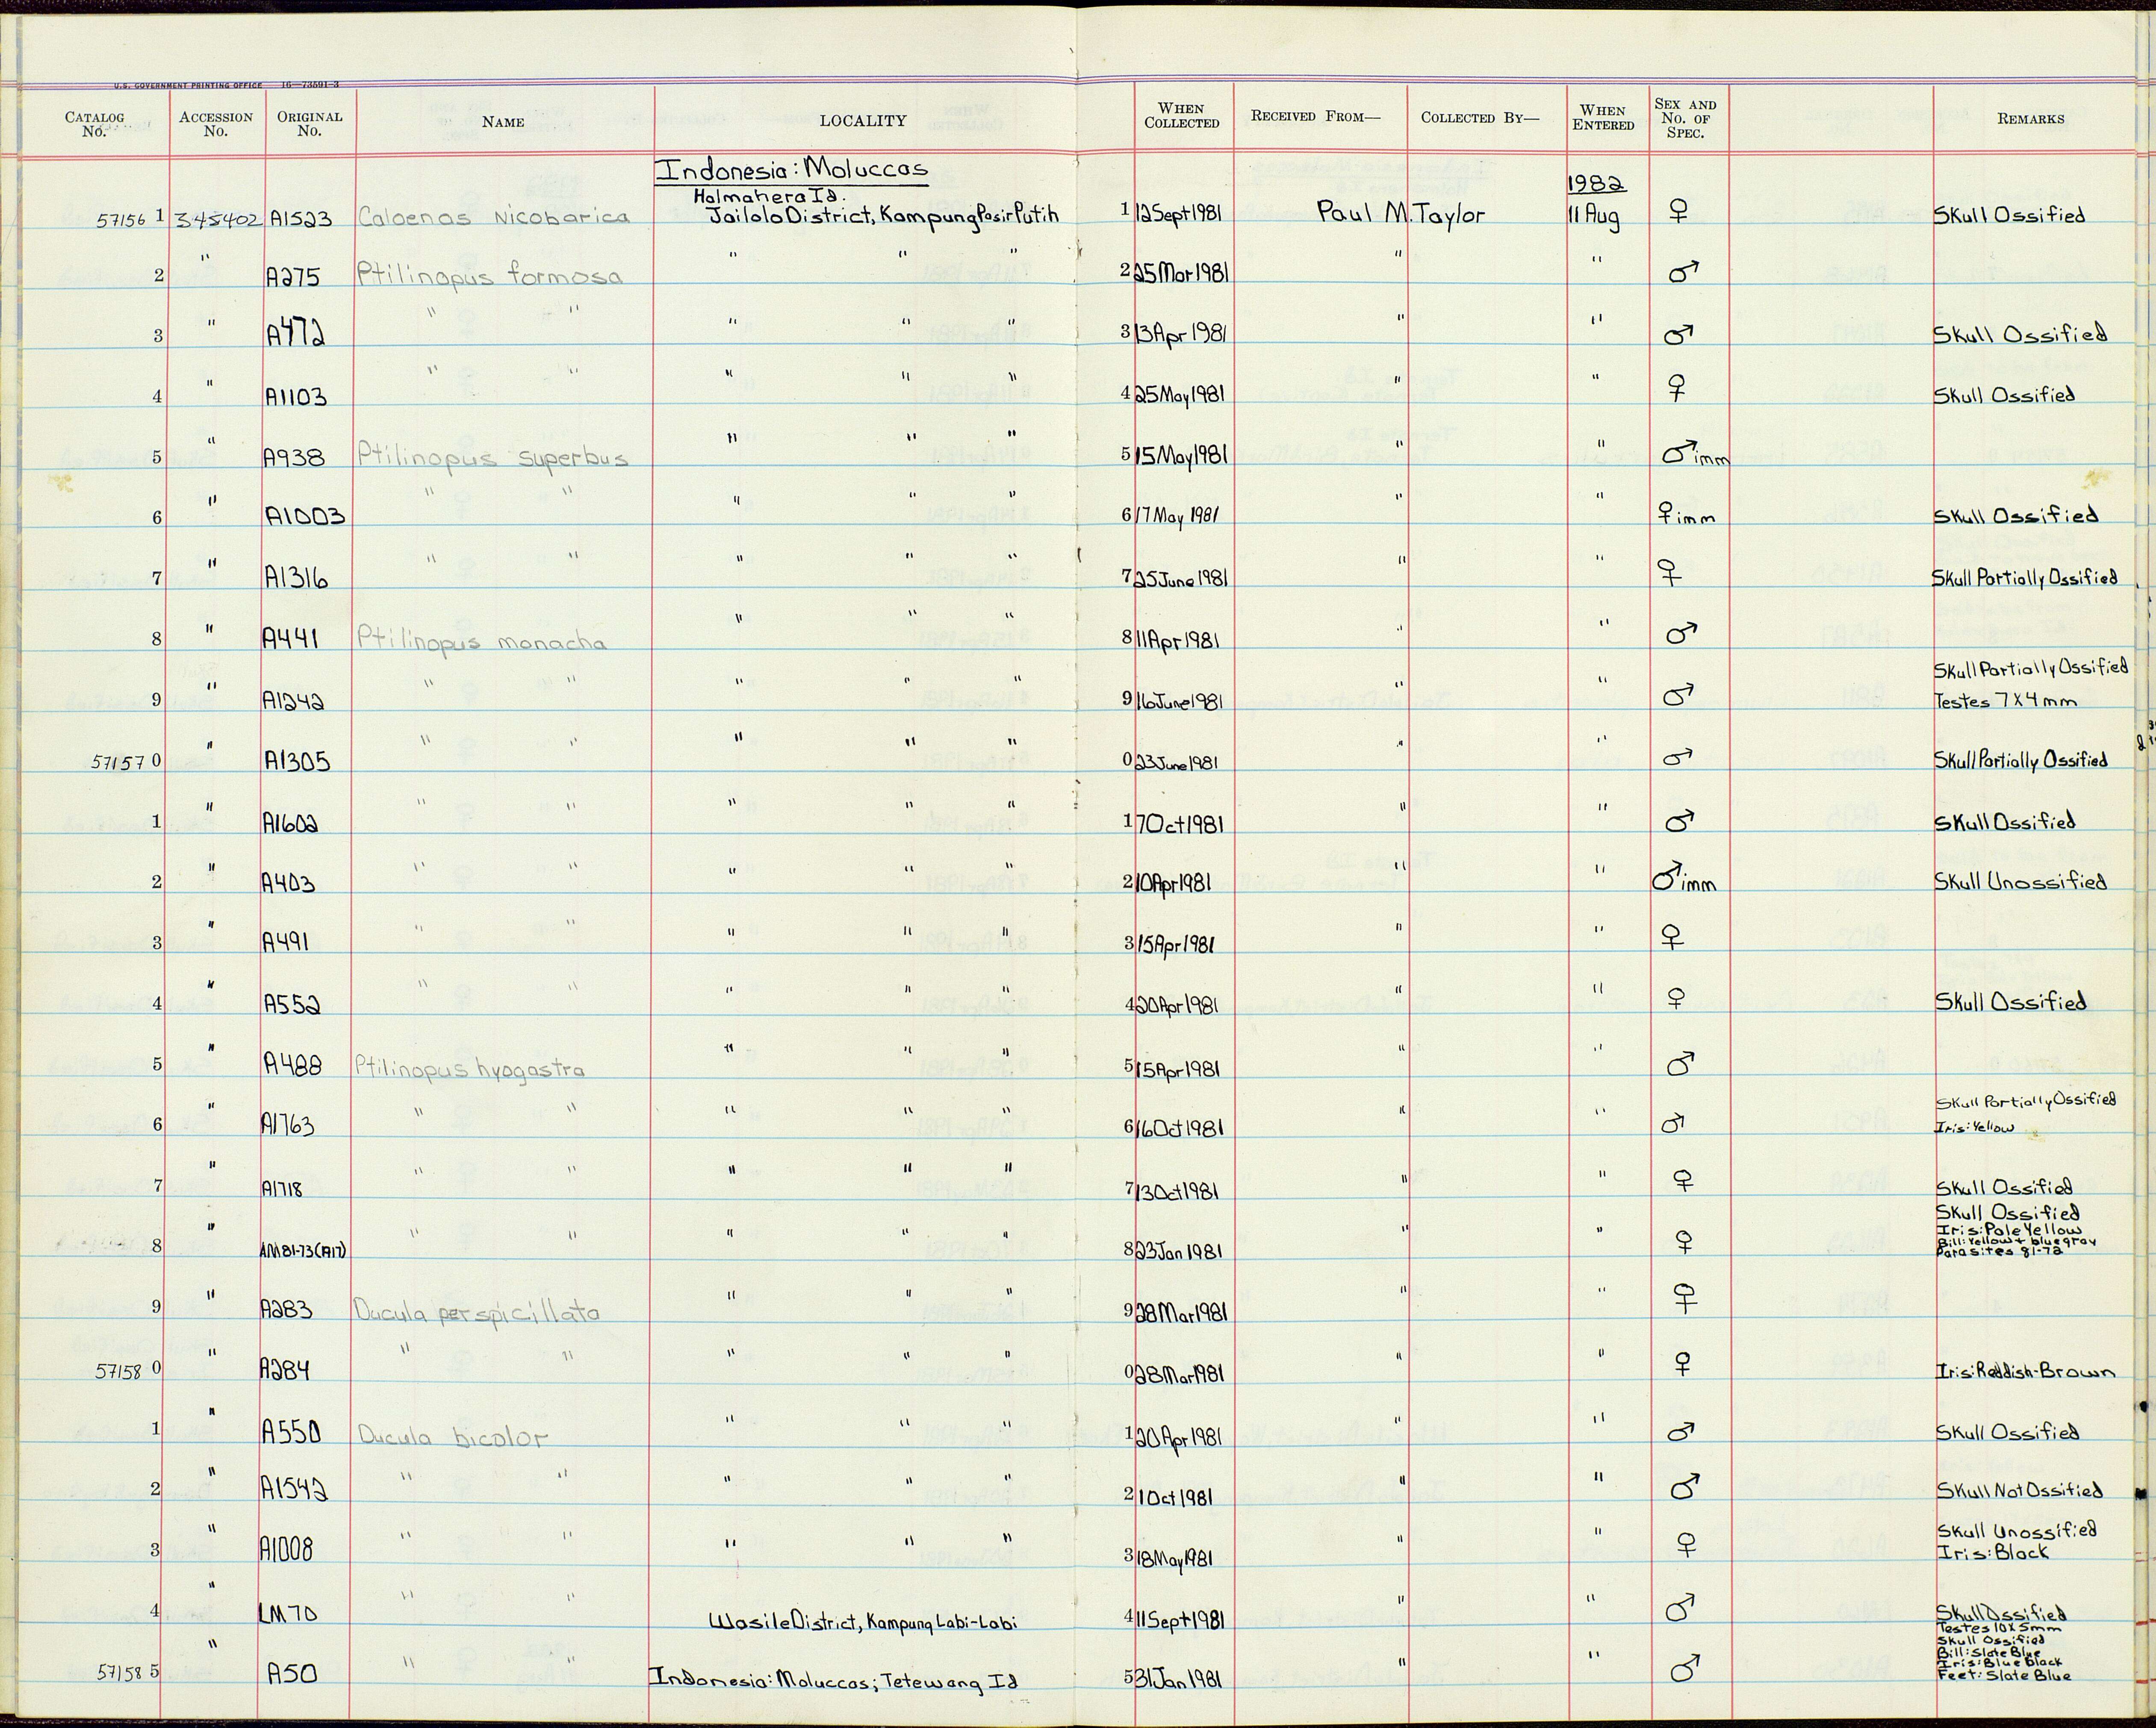Screen dimensions: 2156x1728
Task: Click remark 'Skull Unossified' in A403 row
Action: [2021, 882]
